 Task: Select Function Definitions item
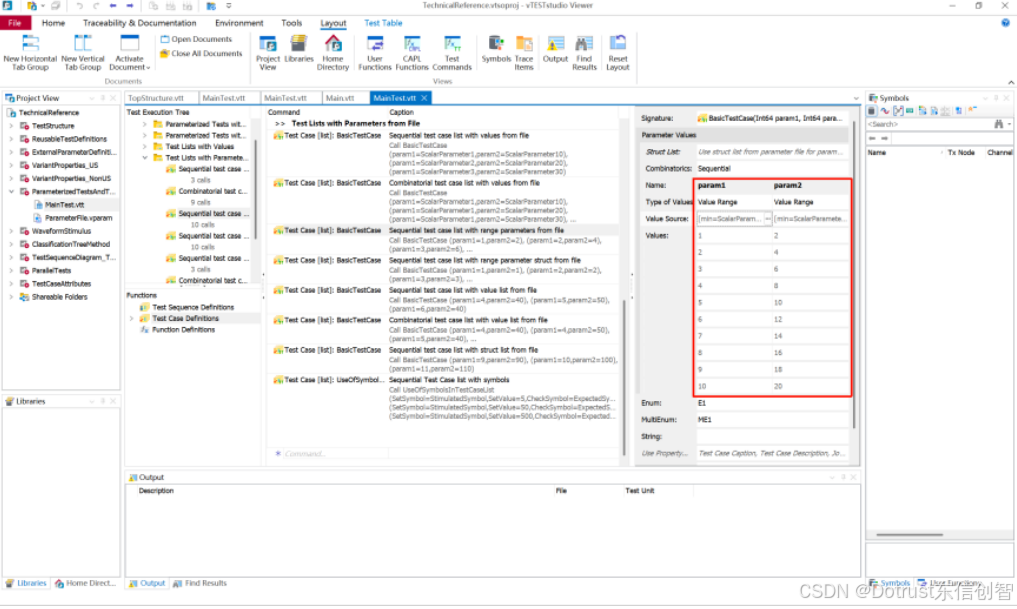pyautogui.click(x=183, y=329)
